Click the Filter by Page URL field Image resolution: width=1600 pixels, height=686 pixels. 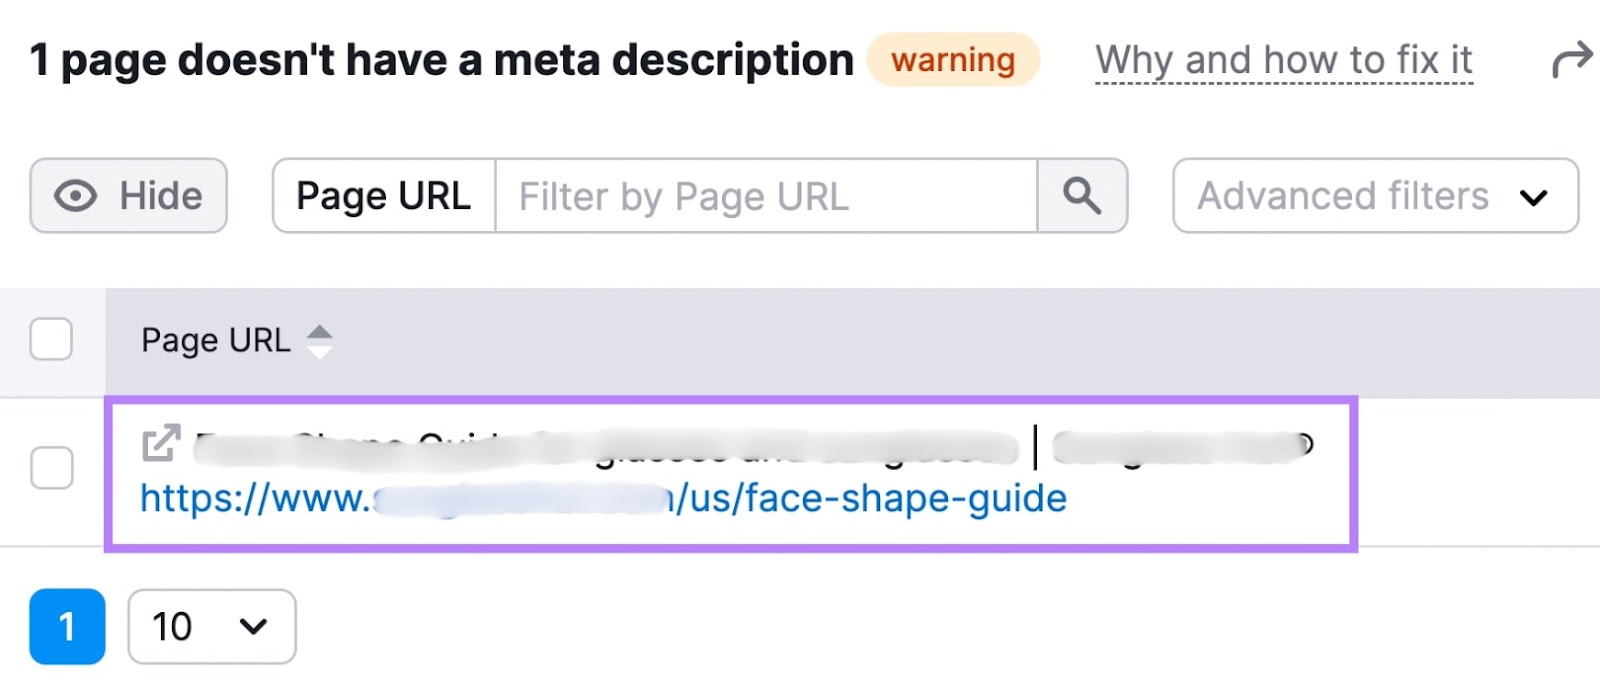[x=765, y=196]
